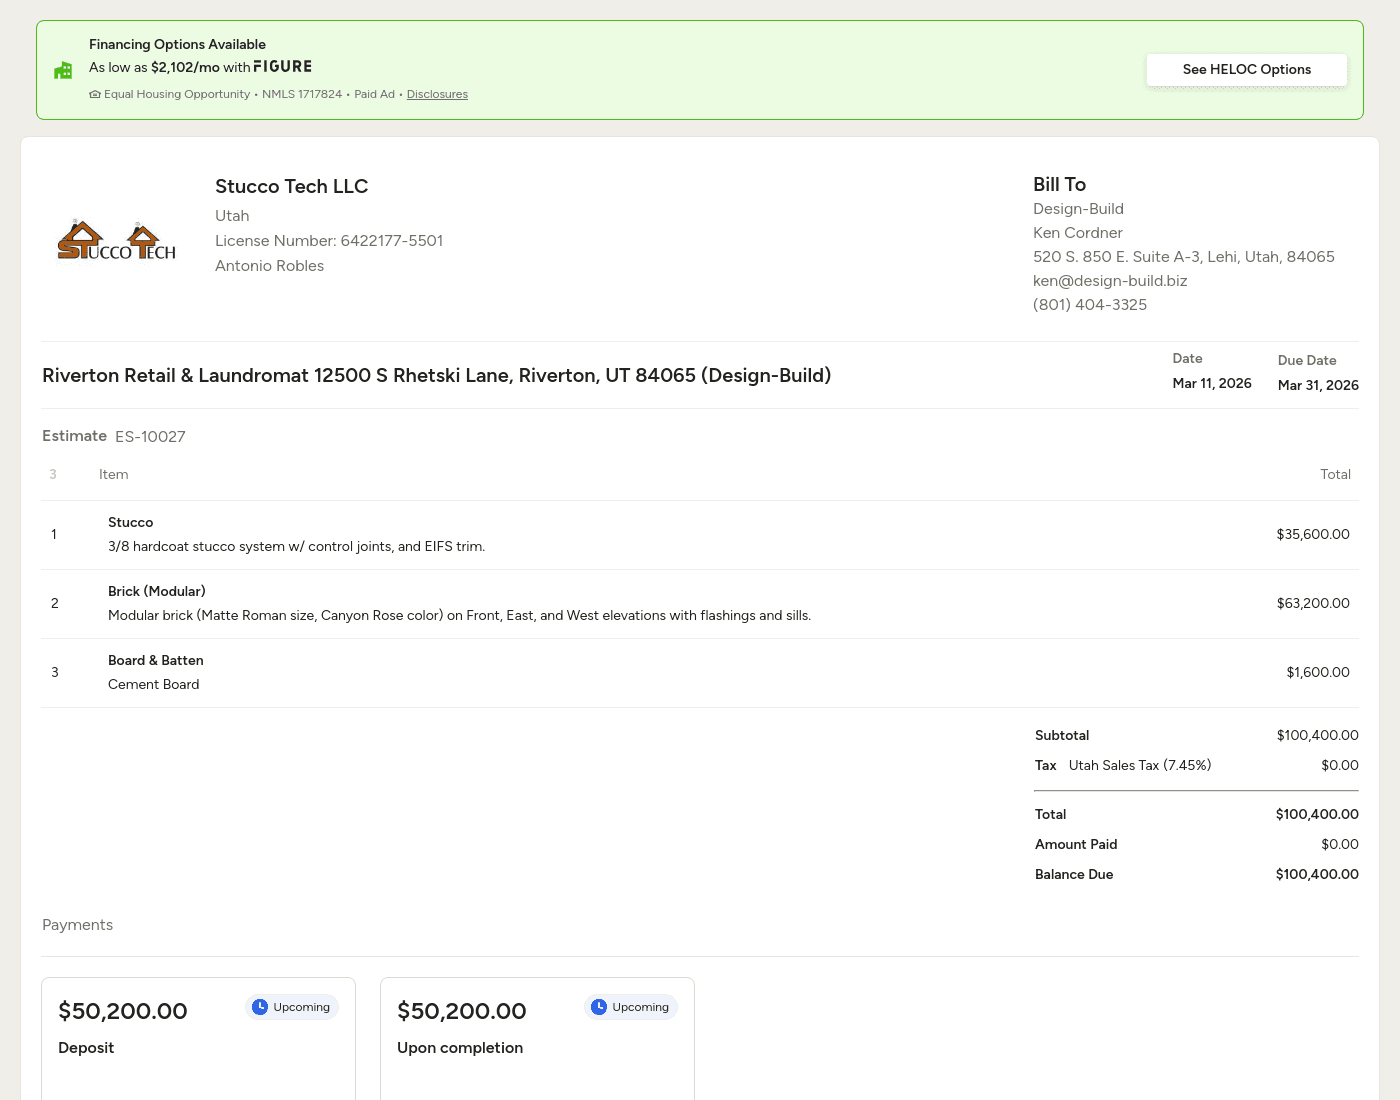1400x1100 pixels.
Task: Click the ken@design-build.biz email address
Action: click(x=1110, y=281)
